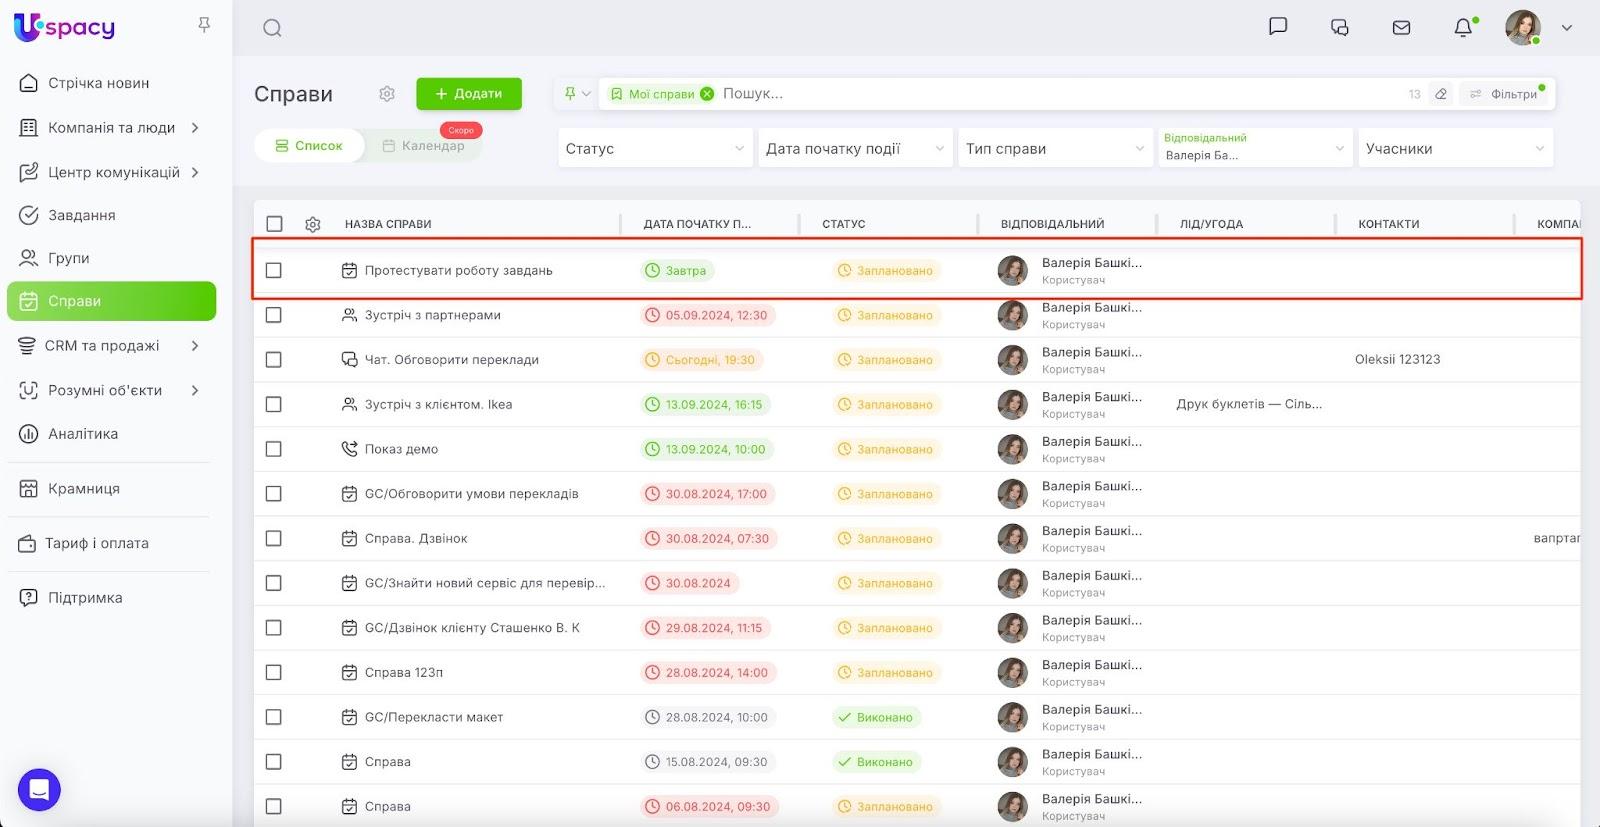Clear filters with the eraser icon
The image size is (1600, 827).
click(x=1441, y=94)
